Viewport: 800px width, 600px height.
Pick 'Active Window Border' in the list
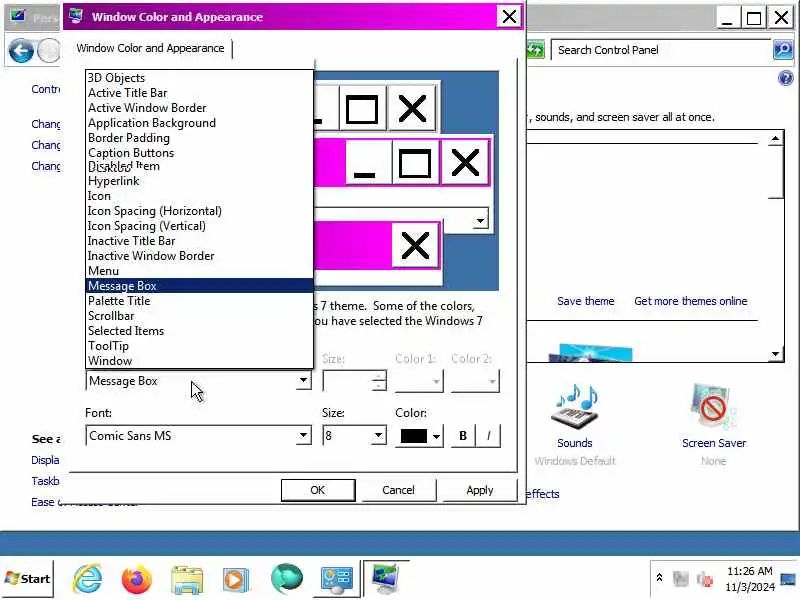pos(199,108)
